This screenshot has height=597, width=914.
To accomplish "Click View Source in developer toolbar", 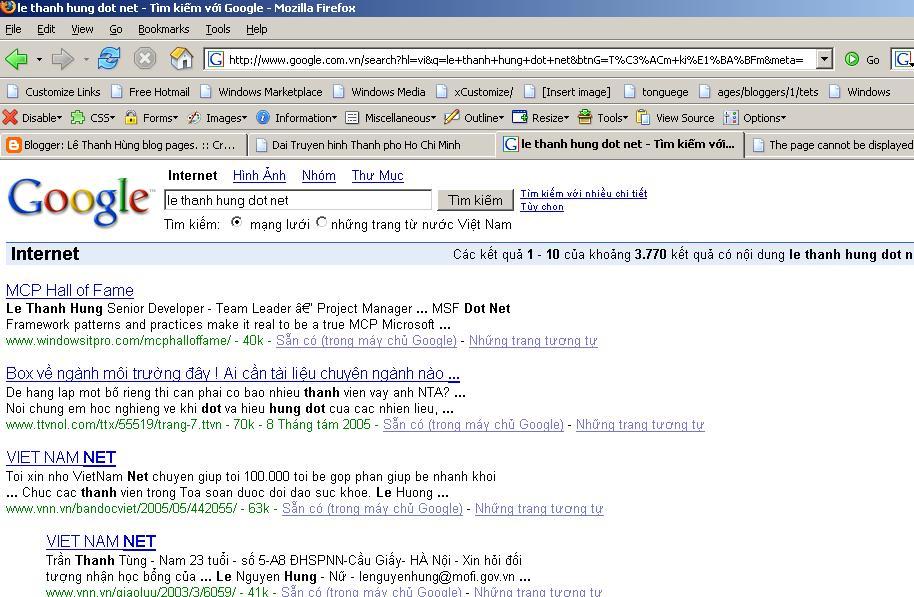I will pos(675,118).
